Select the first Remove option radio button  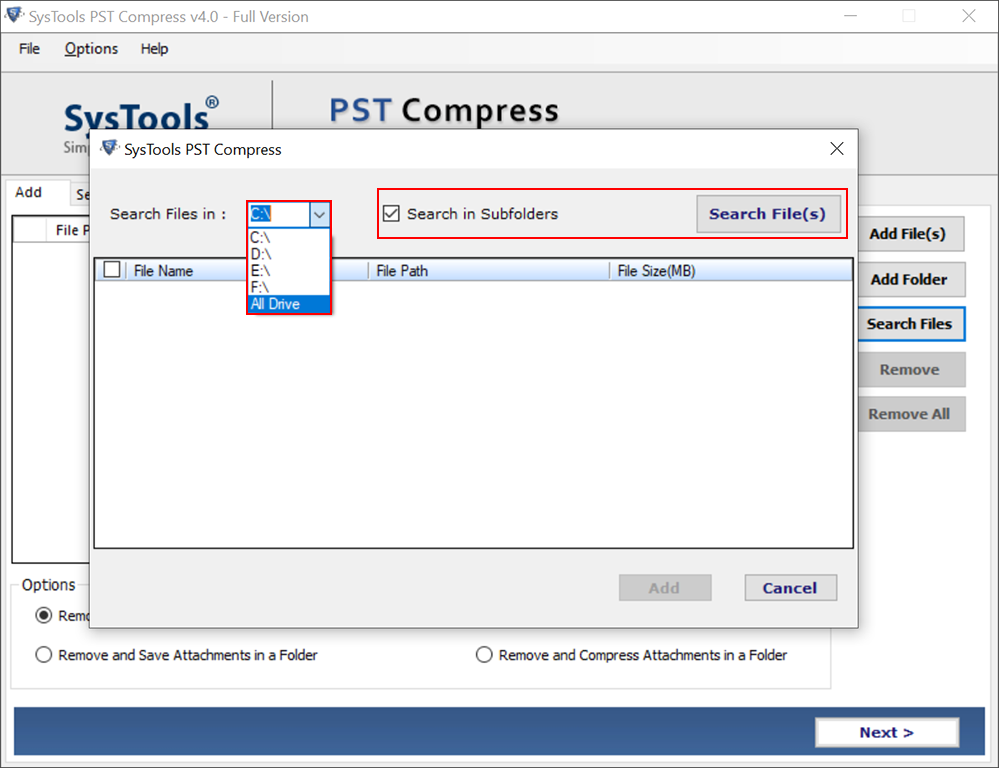tap(43, 616)
